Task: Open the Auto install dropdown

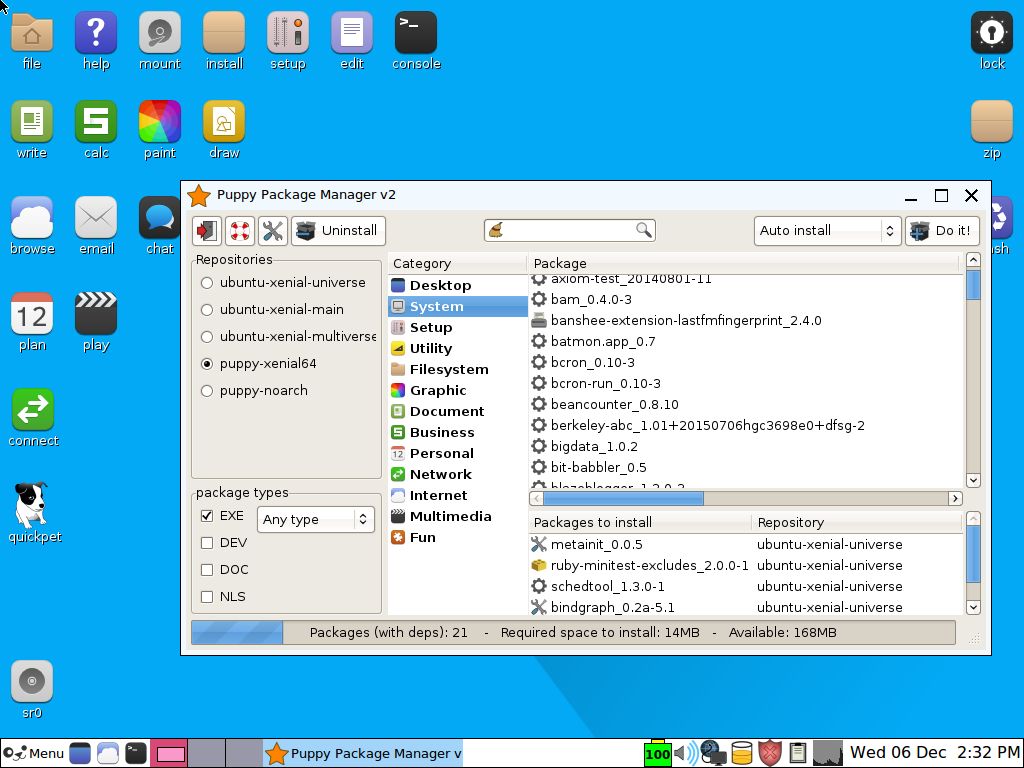Action: pyautogui.click(x=826, y=230)
